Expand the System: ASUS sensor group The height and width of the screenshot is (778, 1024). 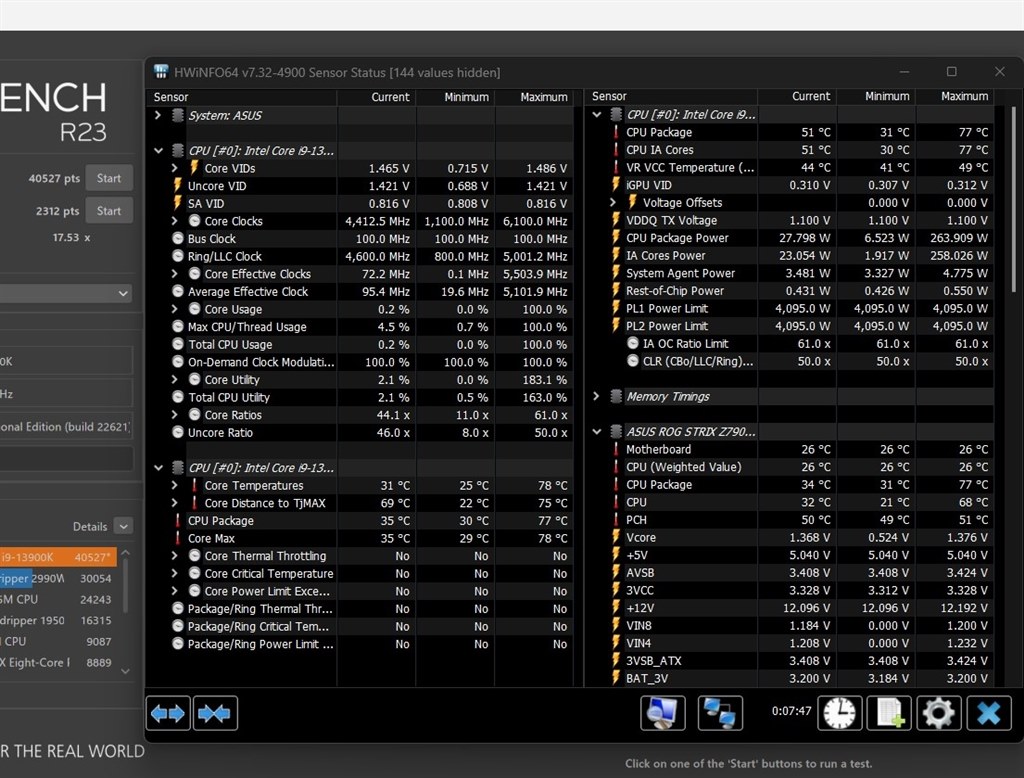[158, 116]
